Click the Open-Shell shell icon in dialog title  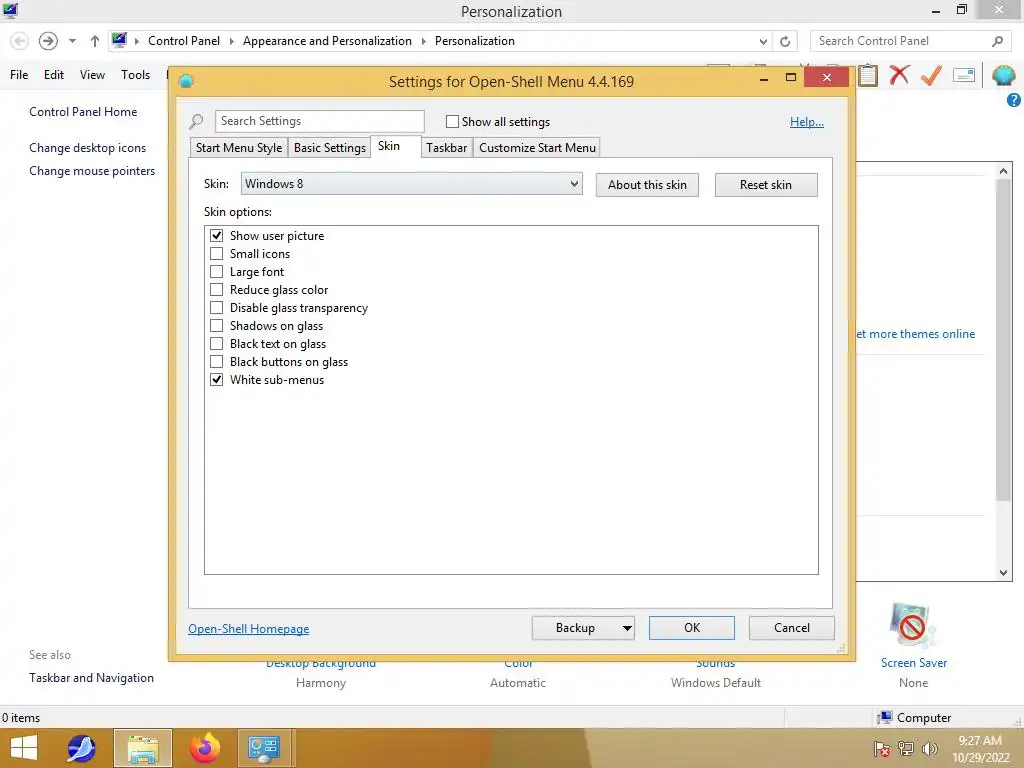(x=186, y=82)
